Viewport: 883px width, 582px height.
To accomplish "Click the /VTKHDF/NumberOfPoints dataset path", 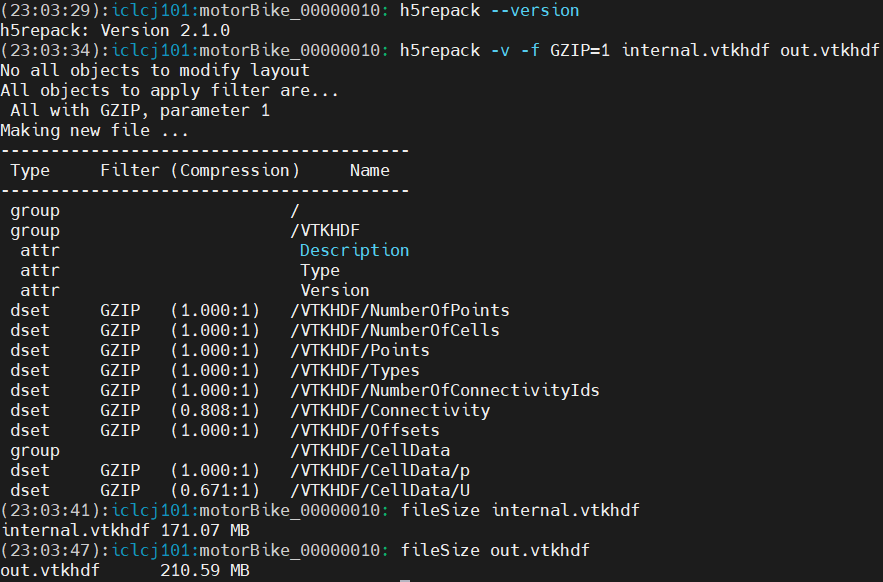I will pos(399,310).
